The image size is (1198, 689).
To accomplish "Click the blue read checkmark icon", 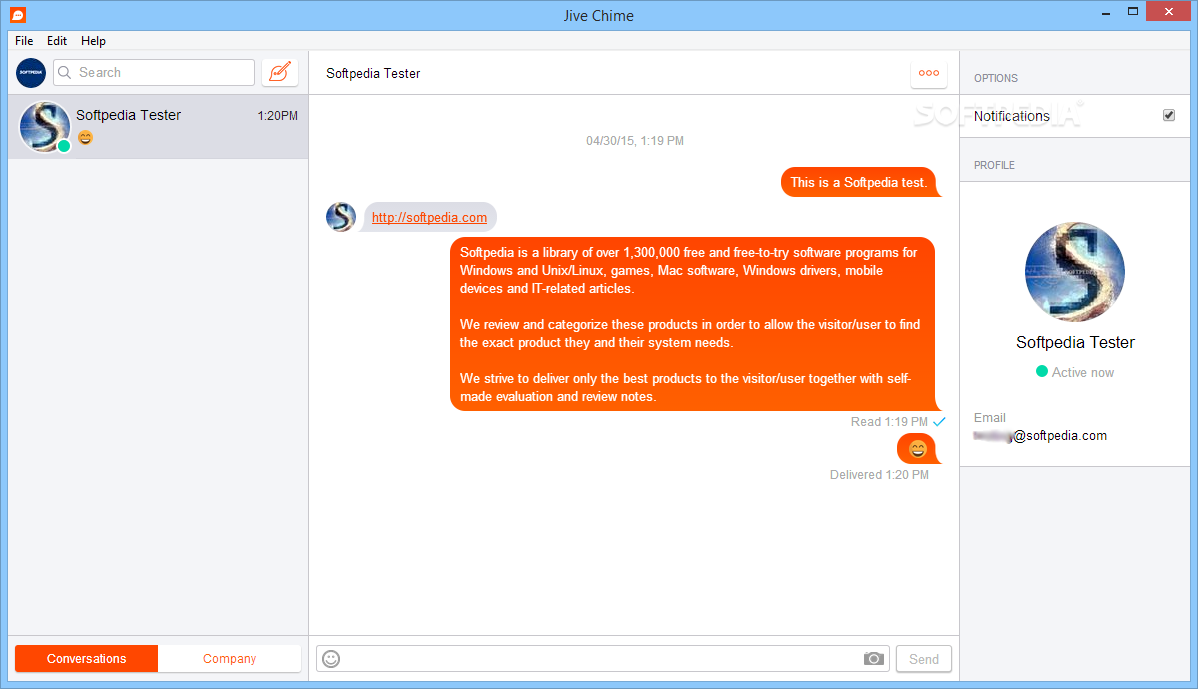I will [940, 422].
